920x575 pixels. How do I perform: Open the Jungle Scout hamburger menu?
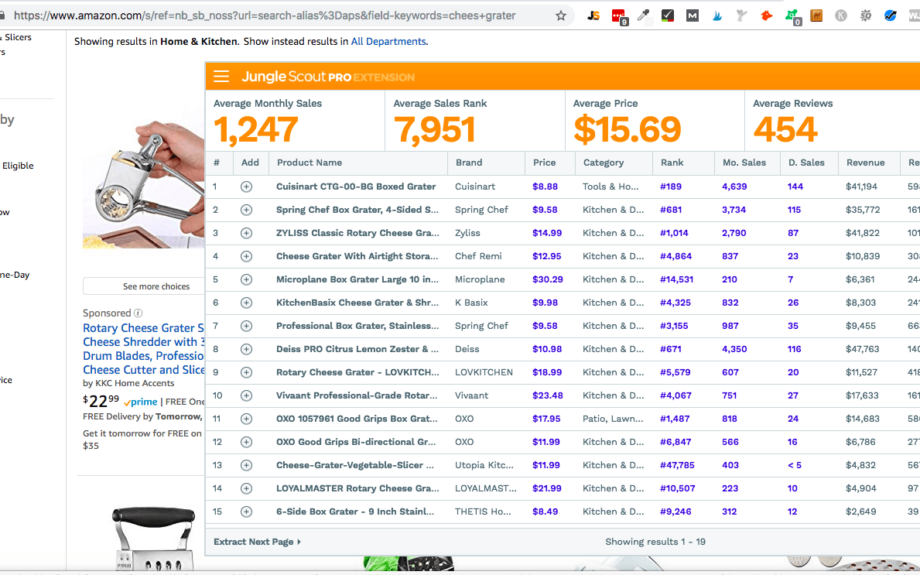(221, 76)
